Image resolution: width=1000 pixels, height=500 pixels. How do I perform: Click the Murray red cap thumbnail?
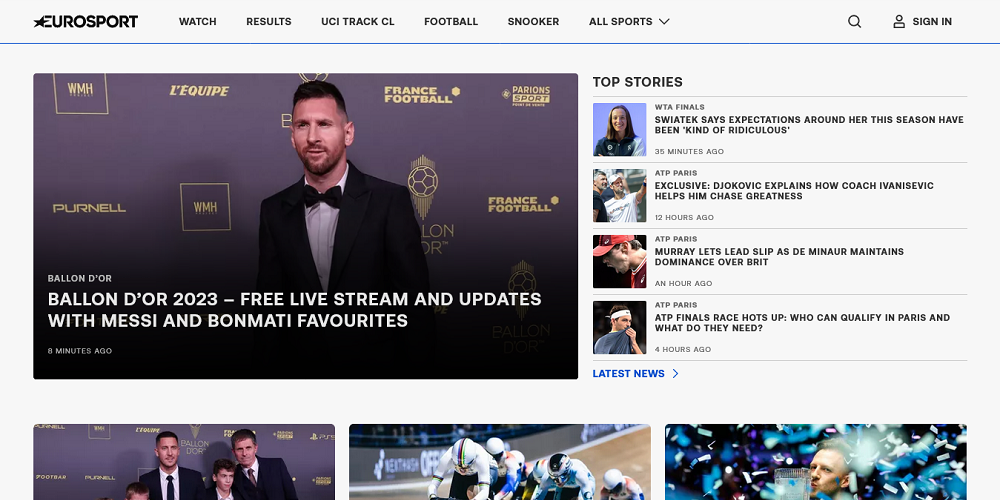point(619,261)
